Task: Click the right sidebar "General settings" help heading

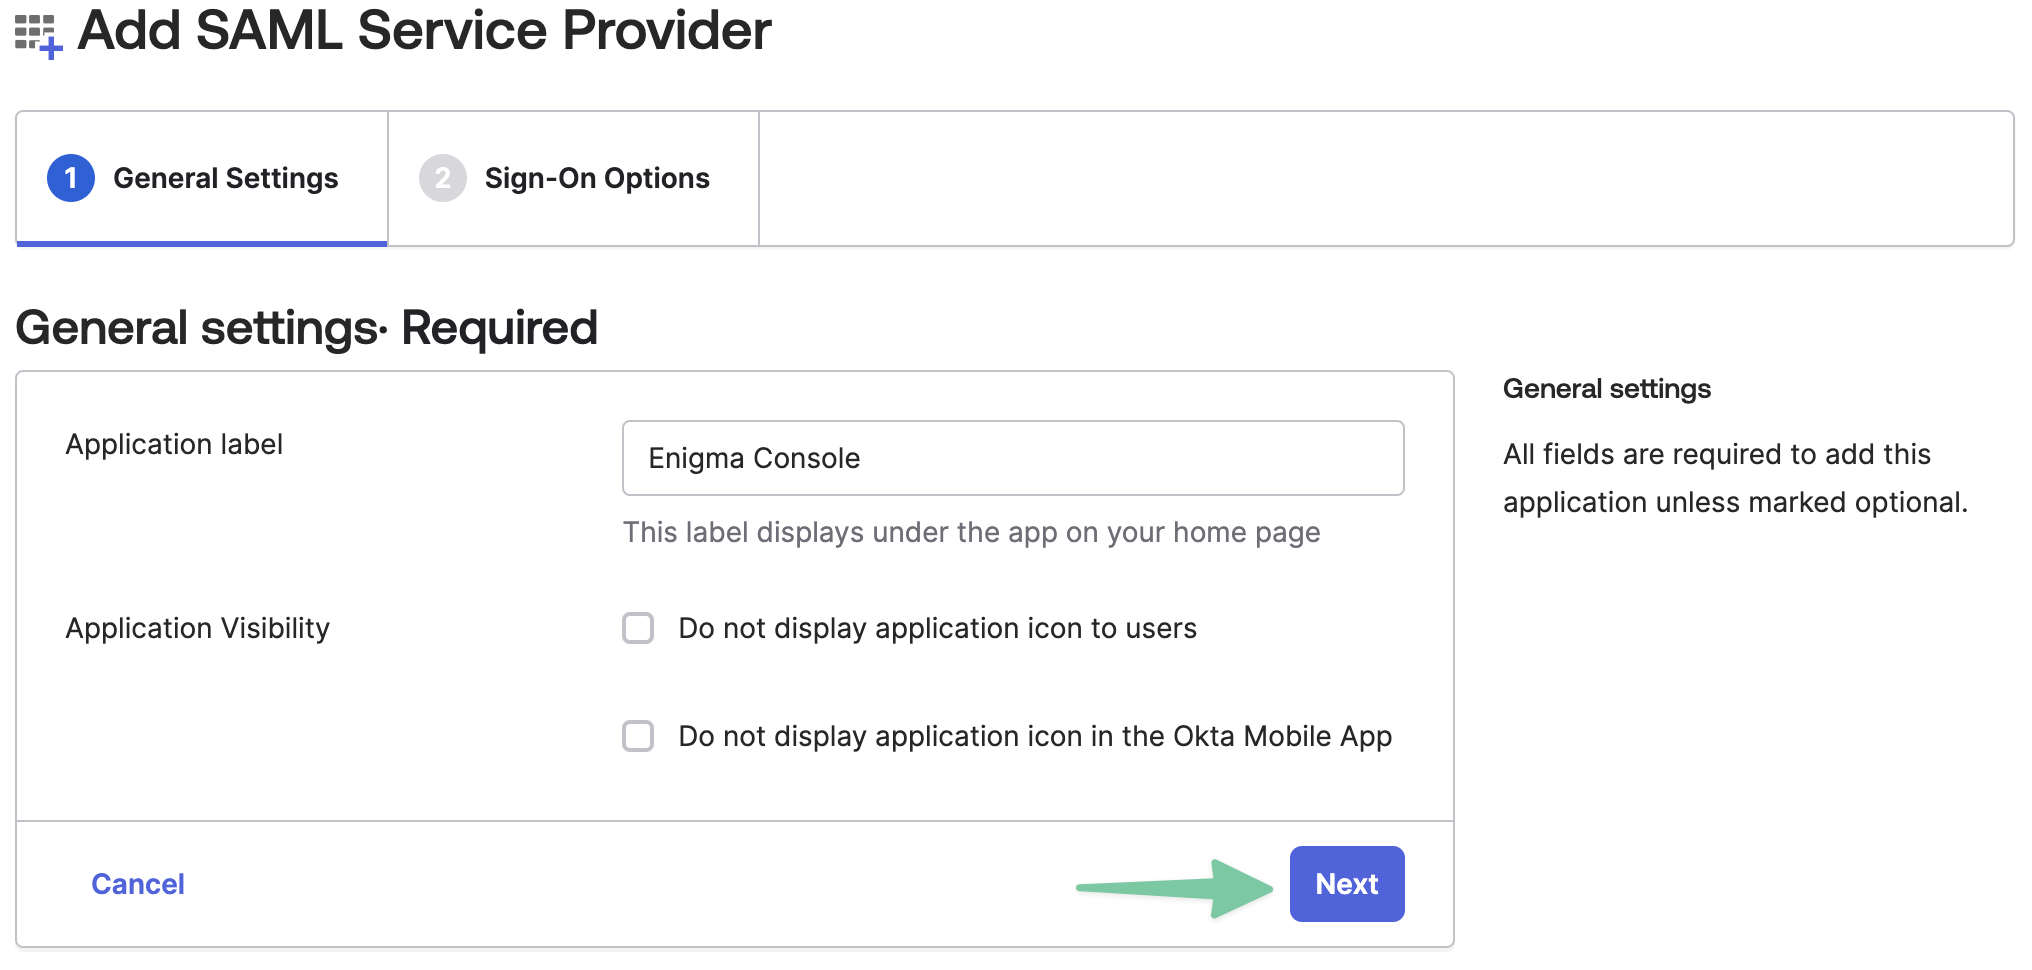Action: pyautogui.click(x=1606, y=389)
